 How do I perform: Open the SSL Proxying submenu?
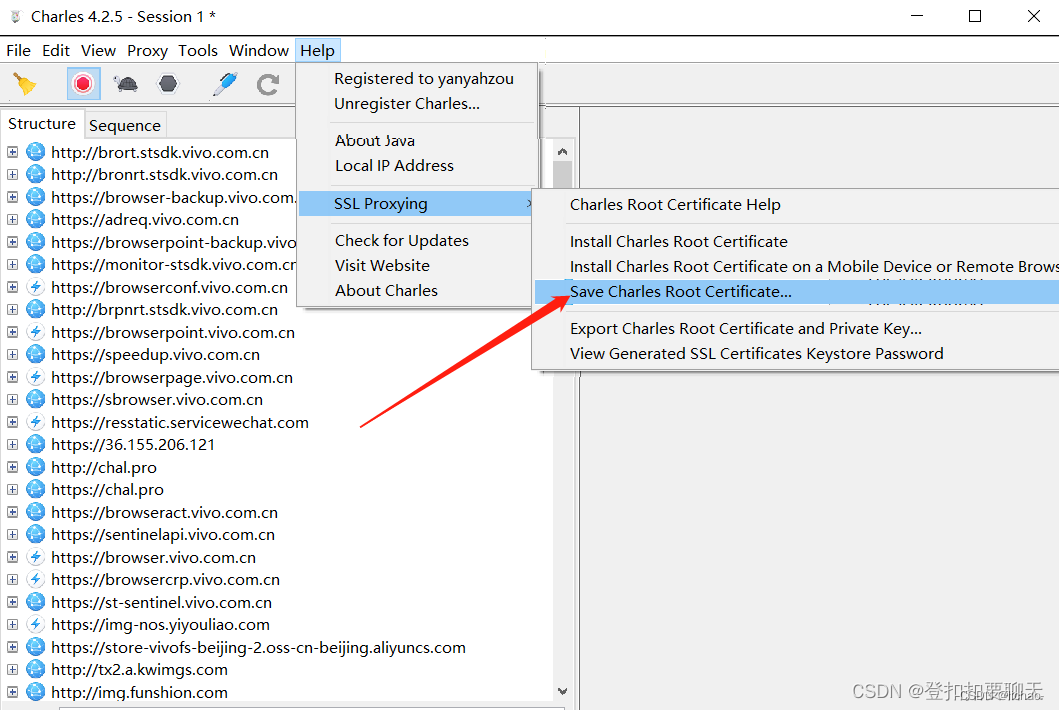click(415, 203)
